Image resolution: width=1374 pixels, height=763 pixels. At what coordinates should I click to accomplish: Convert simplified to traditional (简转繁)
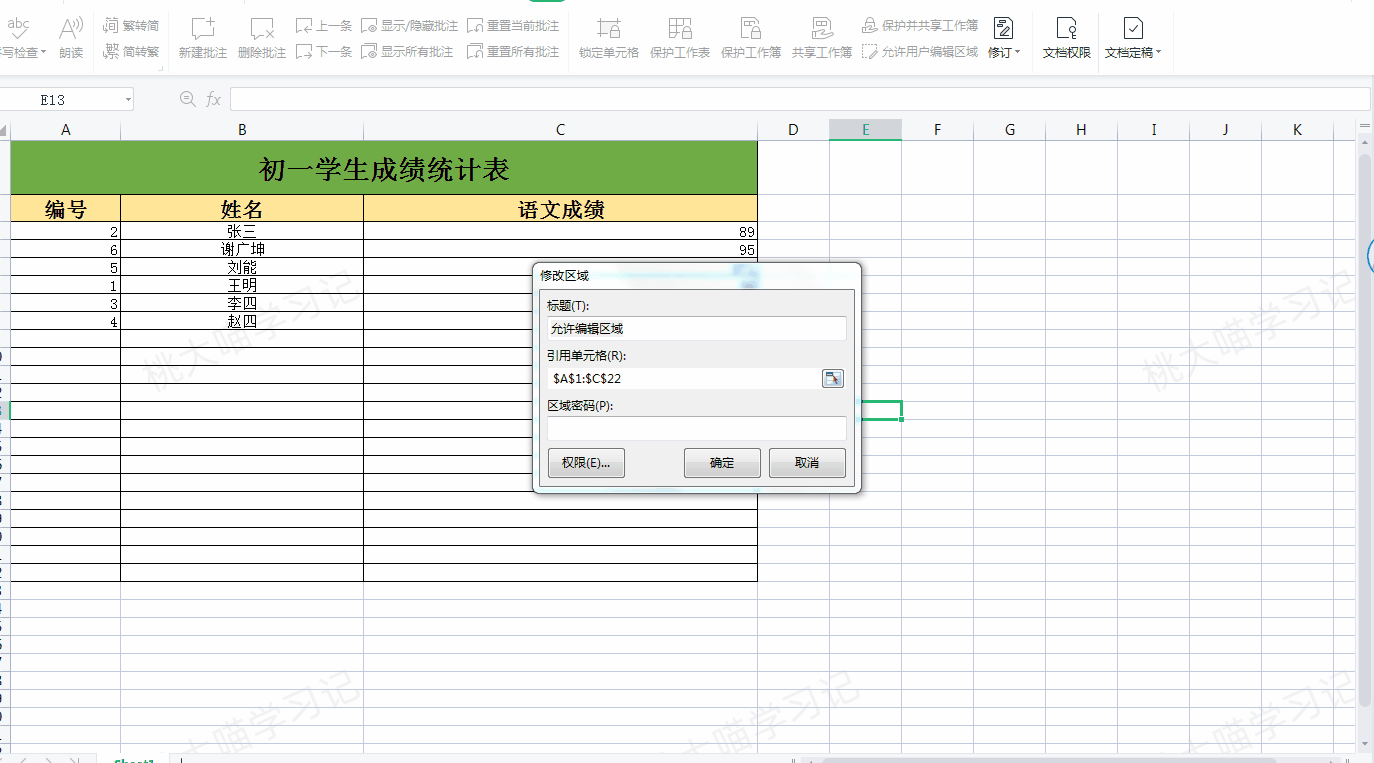(x=131, y=51)
